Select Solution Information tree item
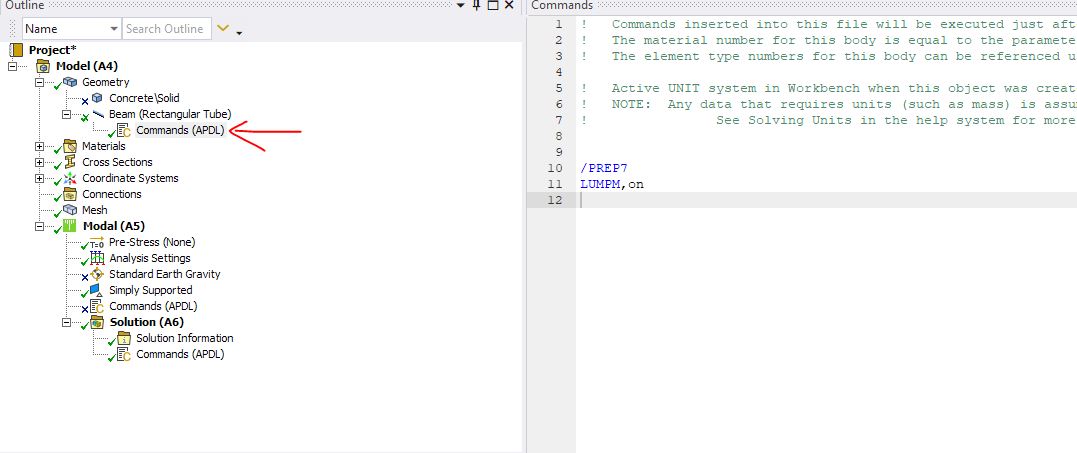 click(x=185, y=338)
